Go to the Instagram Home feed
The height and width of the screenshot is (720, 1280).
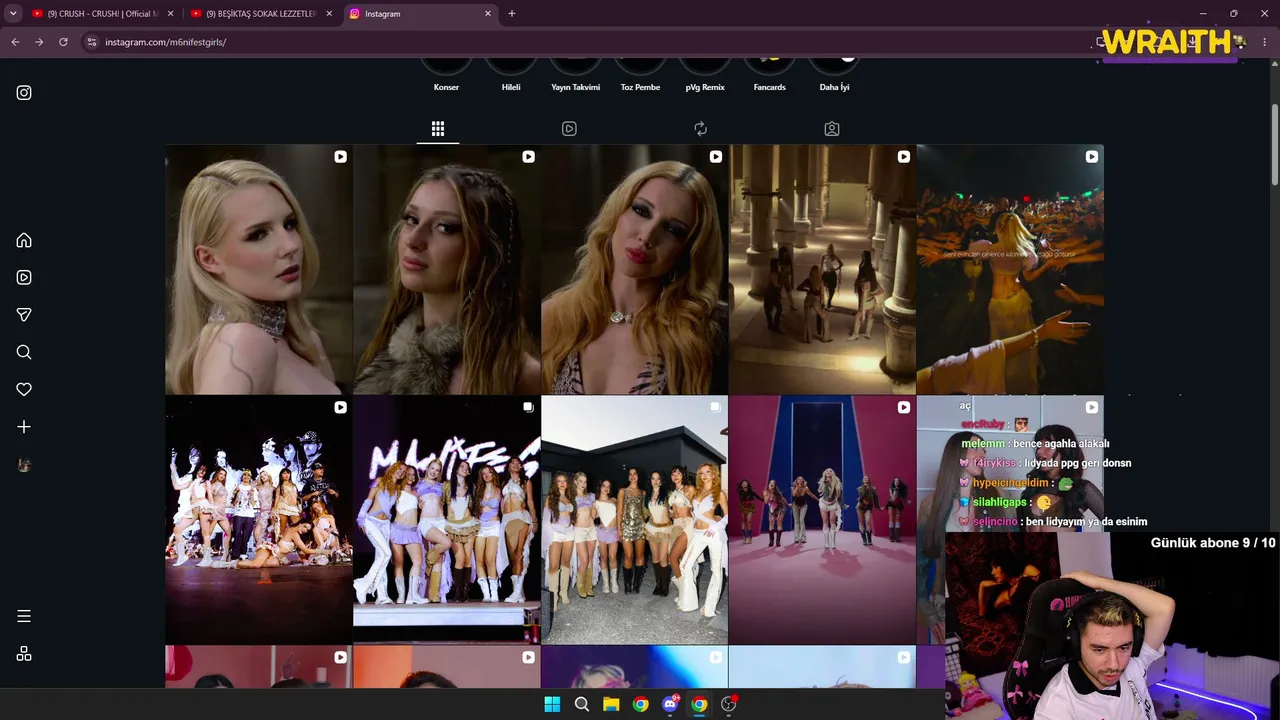(x=24, y=240)
